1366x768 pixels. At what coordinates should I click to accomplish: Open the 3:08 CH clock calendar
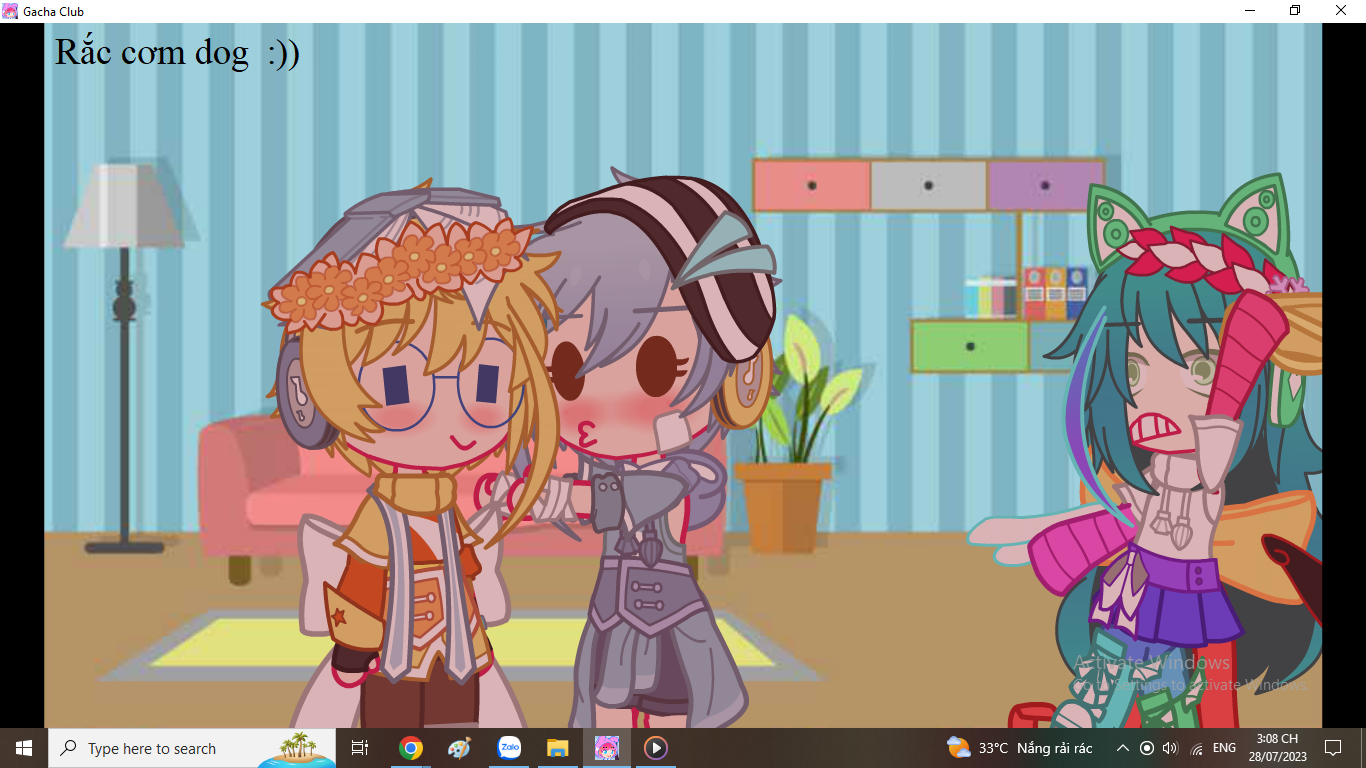[1277, 748]
